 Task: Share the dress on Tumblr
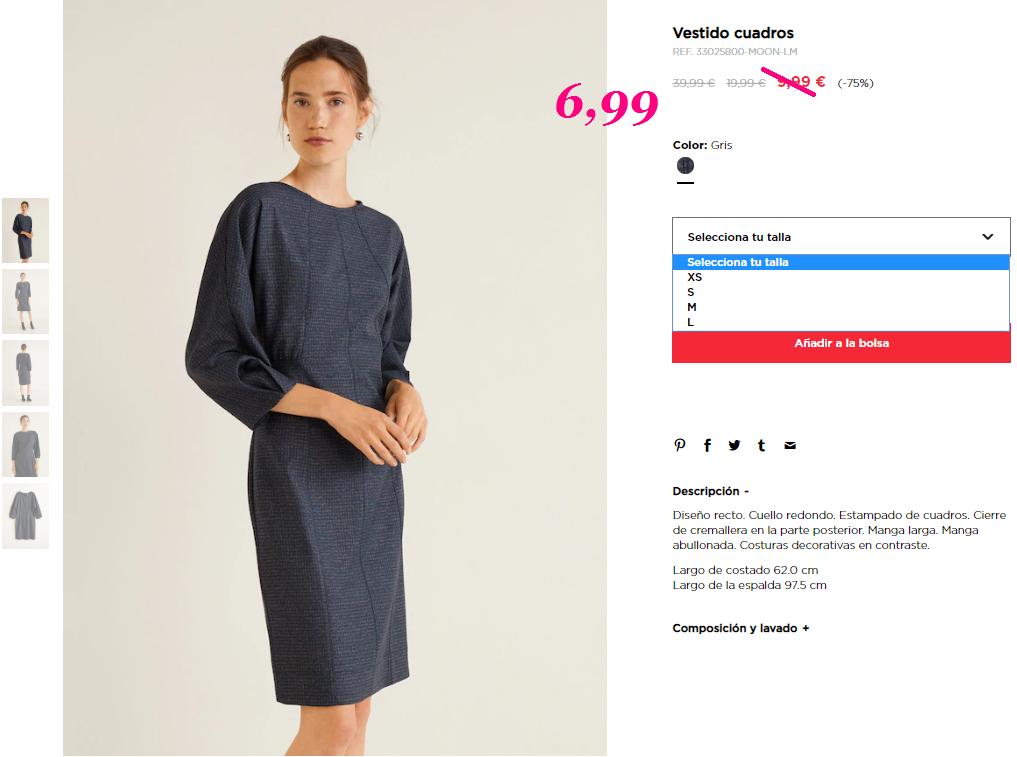pyautogui.click(x=761, y=445)
